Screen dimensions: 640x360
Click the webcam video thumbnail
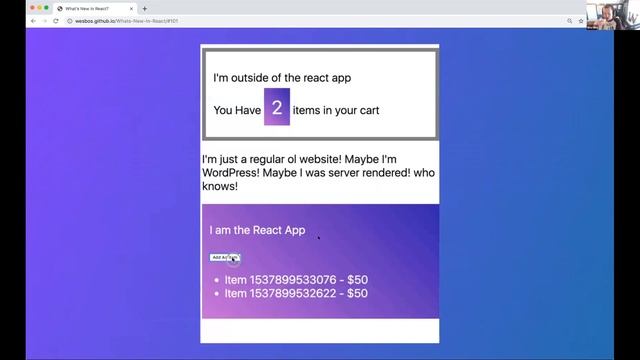point(613,15)
